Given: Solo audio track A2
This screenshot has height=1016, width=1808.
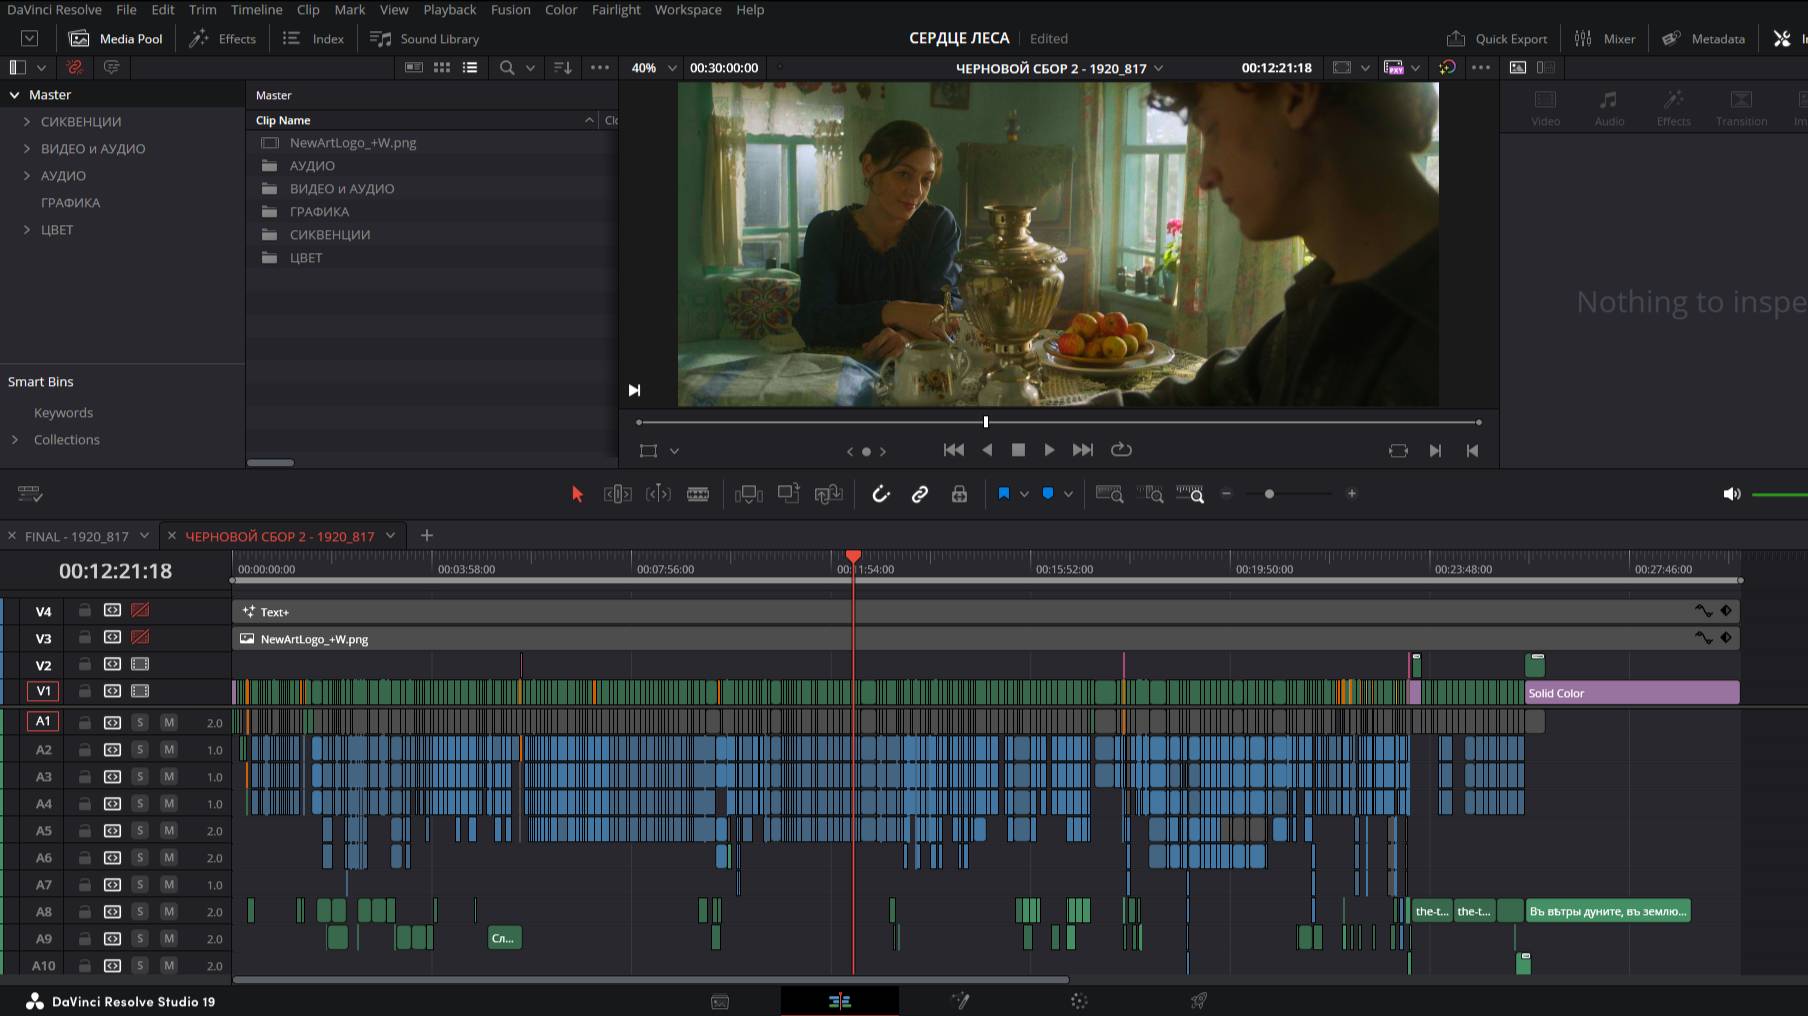Looking at the screenshot, I should (x=140, y=749).
